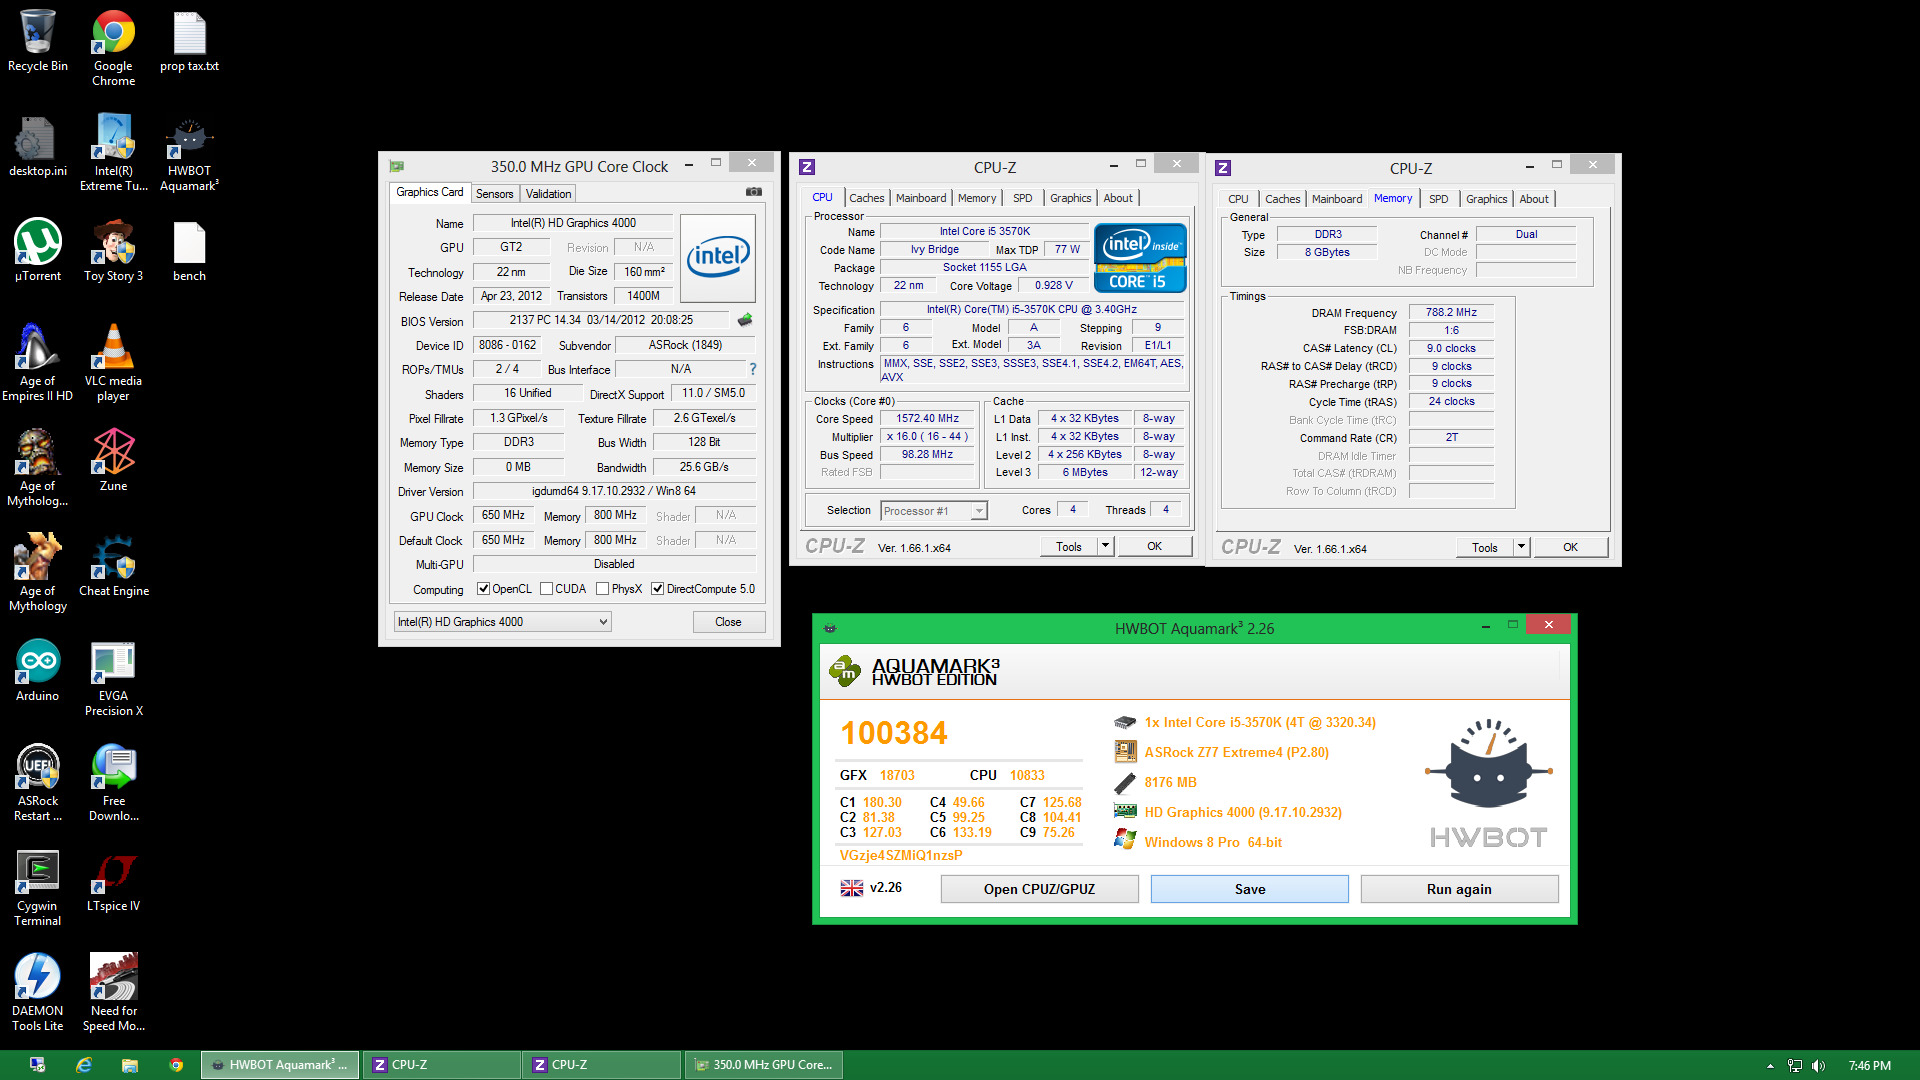Click Tools button in right CPU-Z window
1920x1080 pixels.
1485,547
